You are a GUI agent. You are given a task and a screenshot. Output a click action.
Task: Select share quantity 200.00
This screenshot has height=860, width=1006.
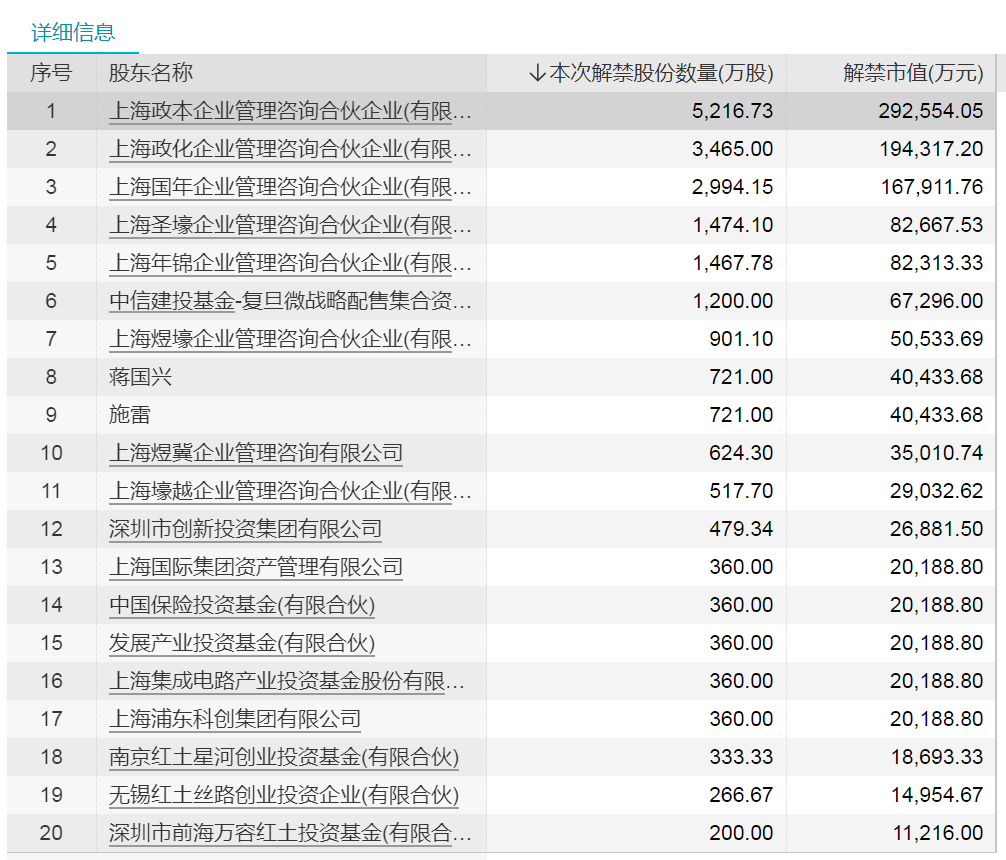[x=741, y=833]
